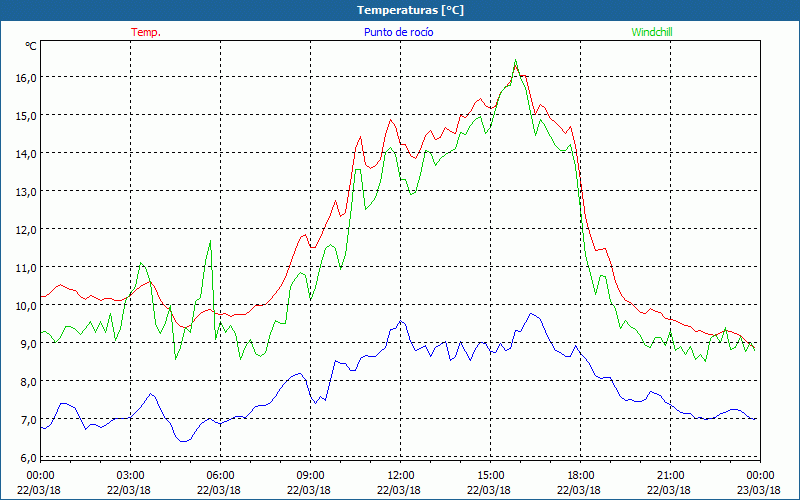Viewport: 800px width, 500px height.
Task: Click the 13,0 y-axis value
Action: click(x=28, y=192)
